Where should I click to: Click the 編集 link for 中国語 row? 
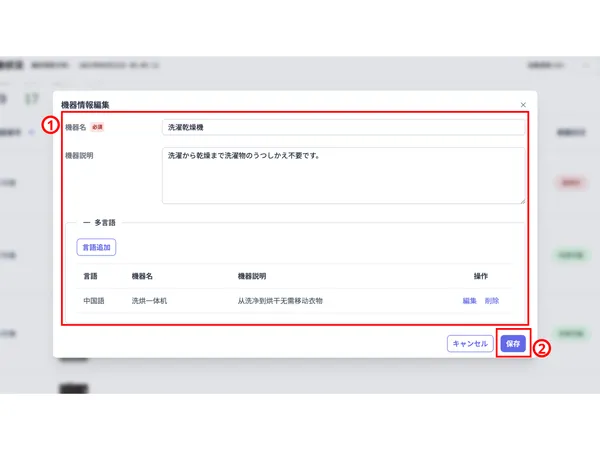click(x=469, y=300)
